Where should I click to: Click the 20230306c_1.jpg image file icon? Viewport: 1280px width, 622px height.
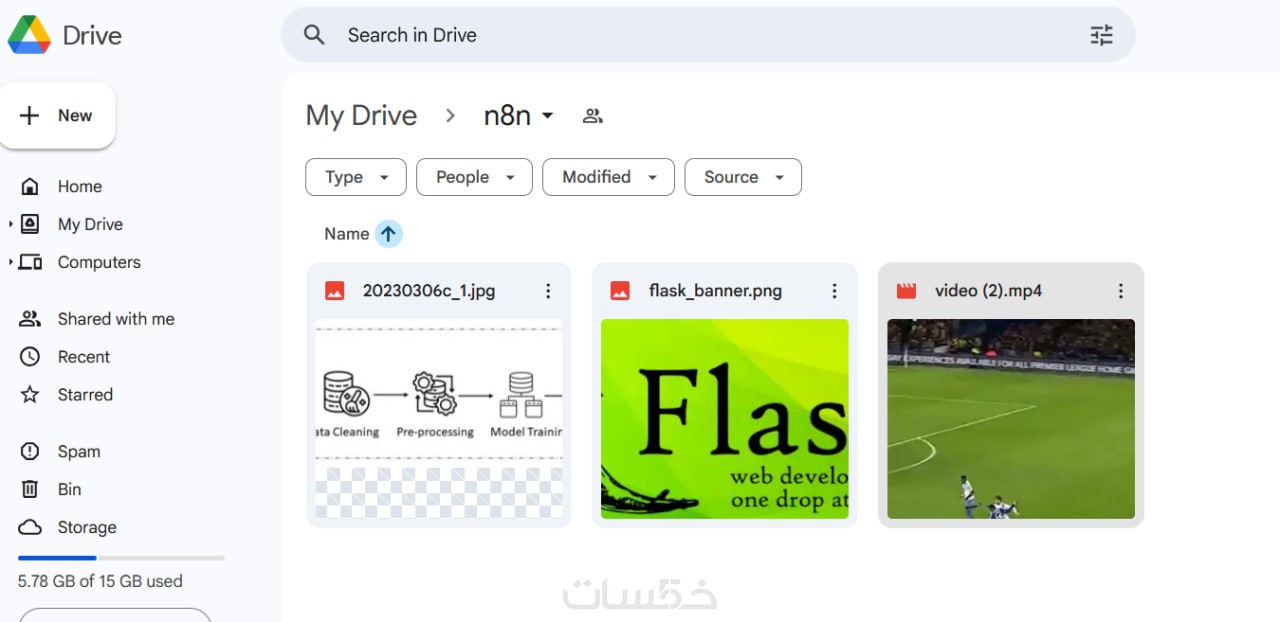335,291
